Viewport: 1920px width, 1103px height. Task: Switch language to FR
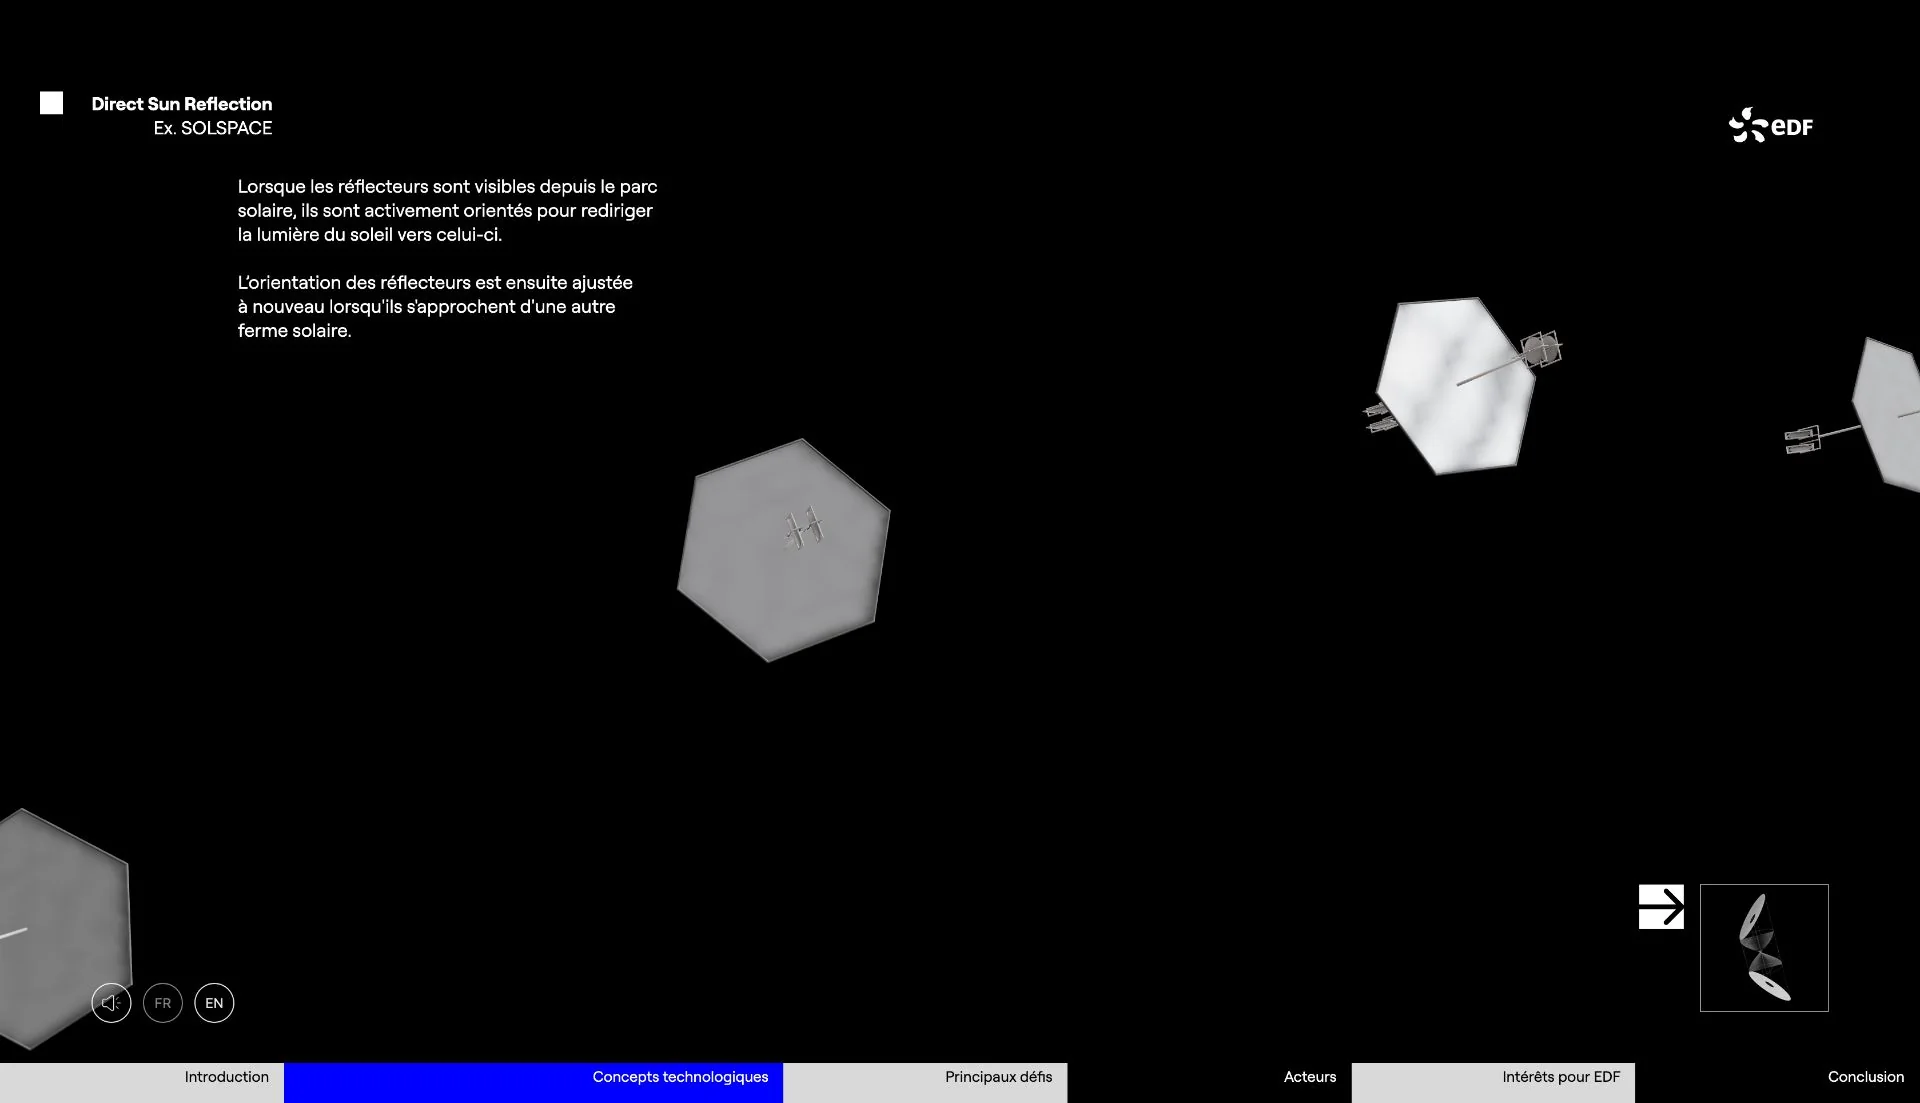163,1003
